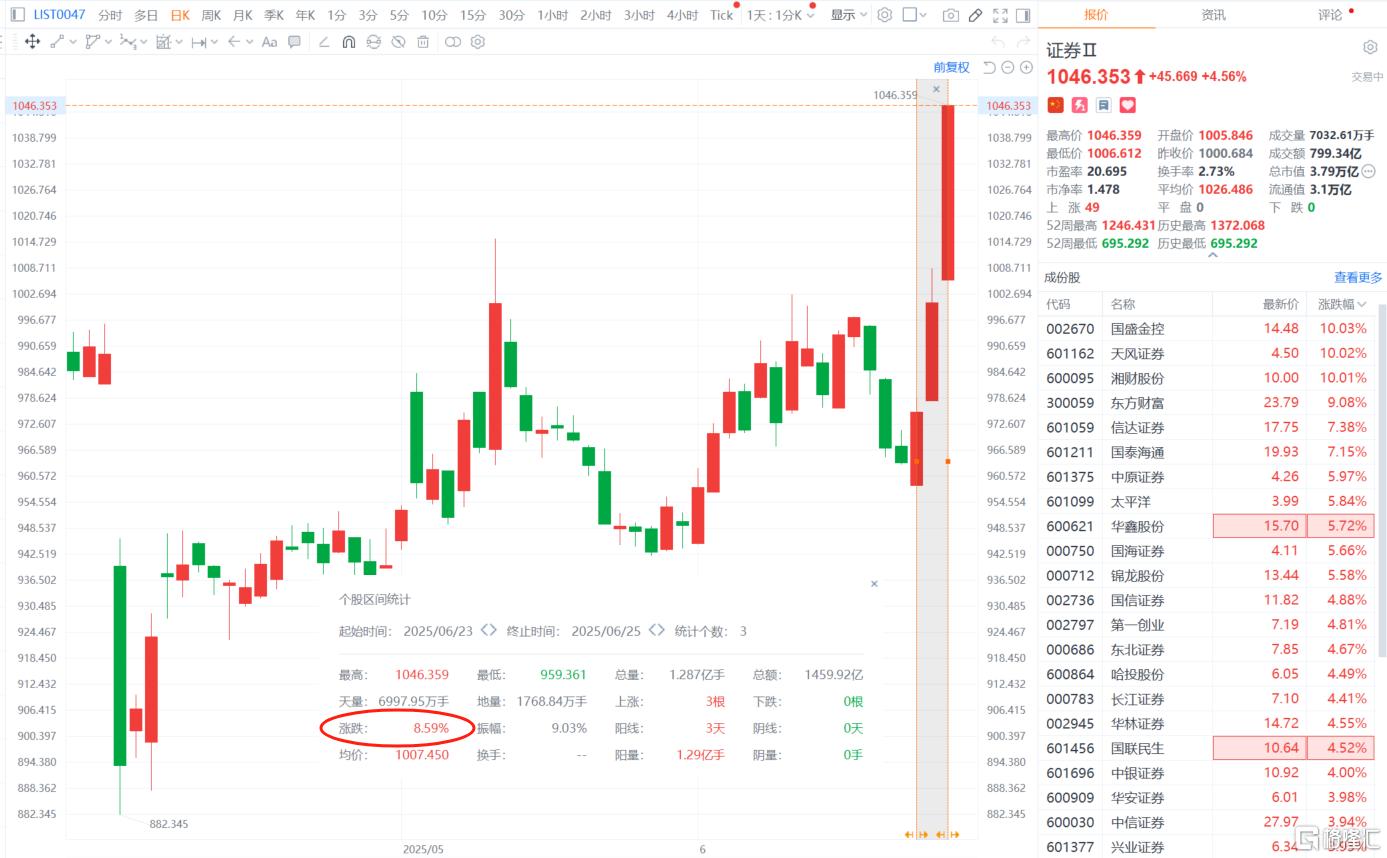The width and height of the screenshot is (1387, 858).
Task: Select the move/crosshair cursor tool
Action: [32, 42]
